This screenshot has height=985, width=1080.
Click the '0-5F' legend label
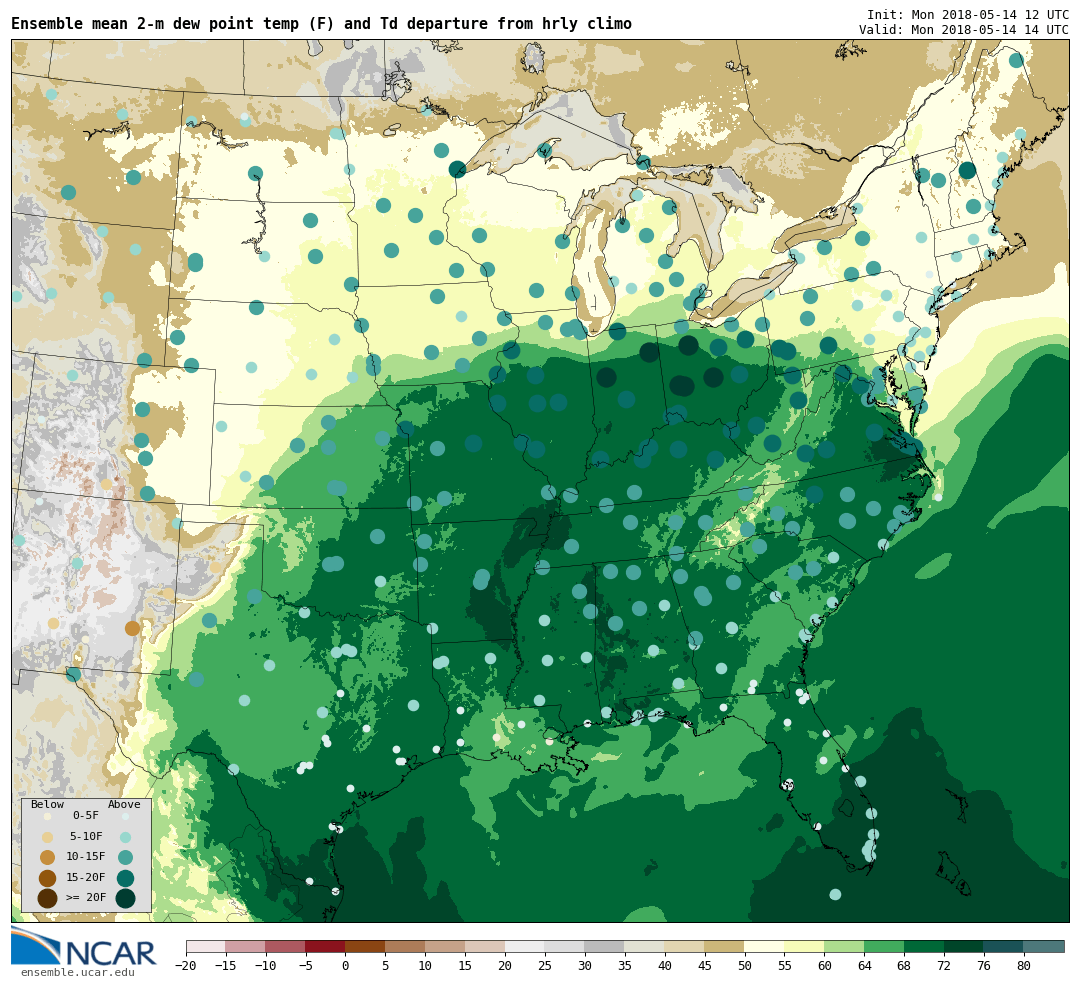pyautogui.click(x=86, y=816)
